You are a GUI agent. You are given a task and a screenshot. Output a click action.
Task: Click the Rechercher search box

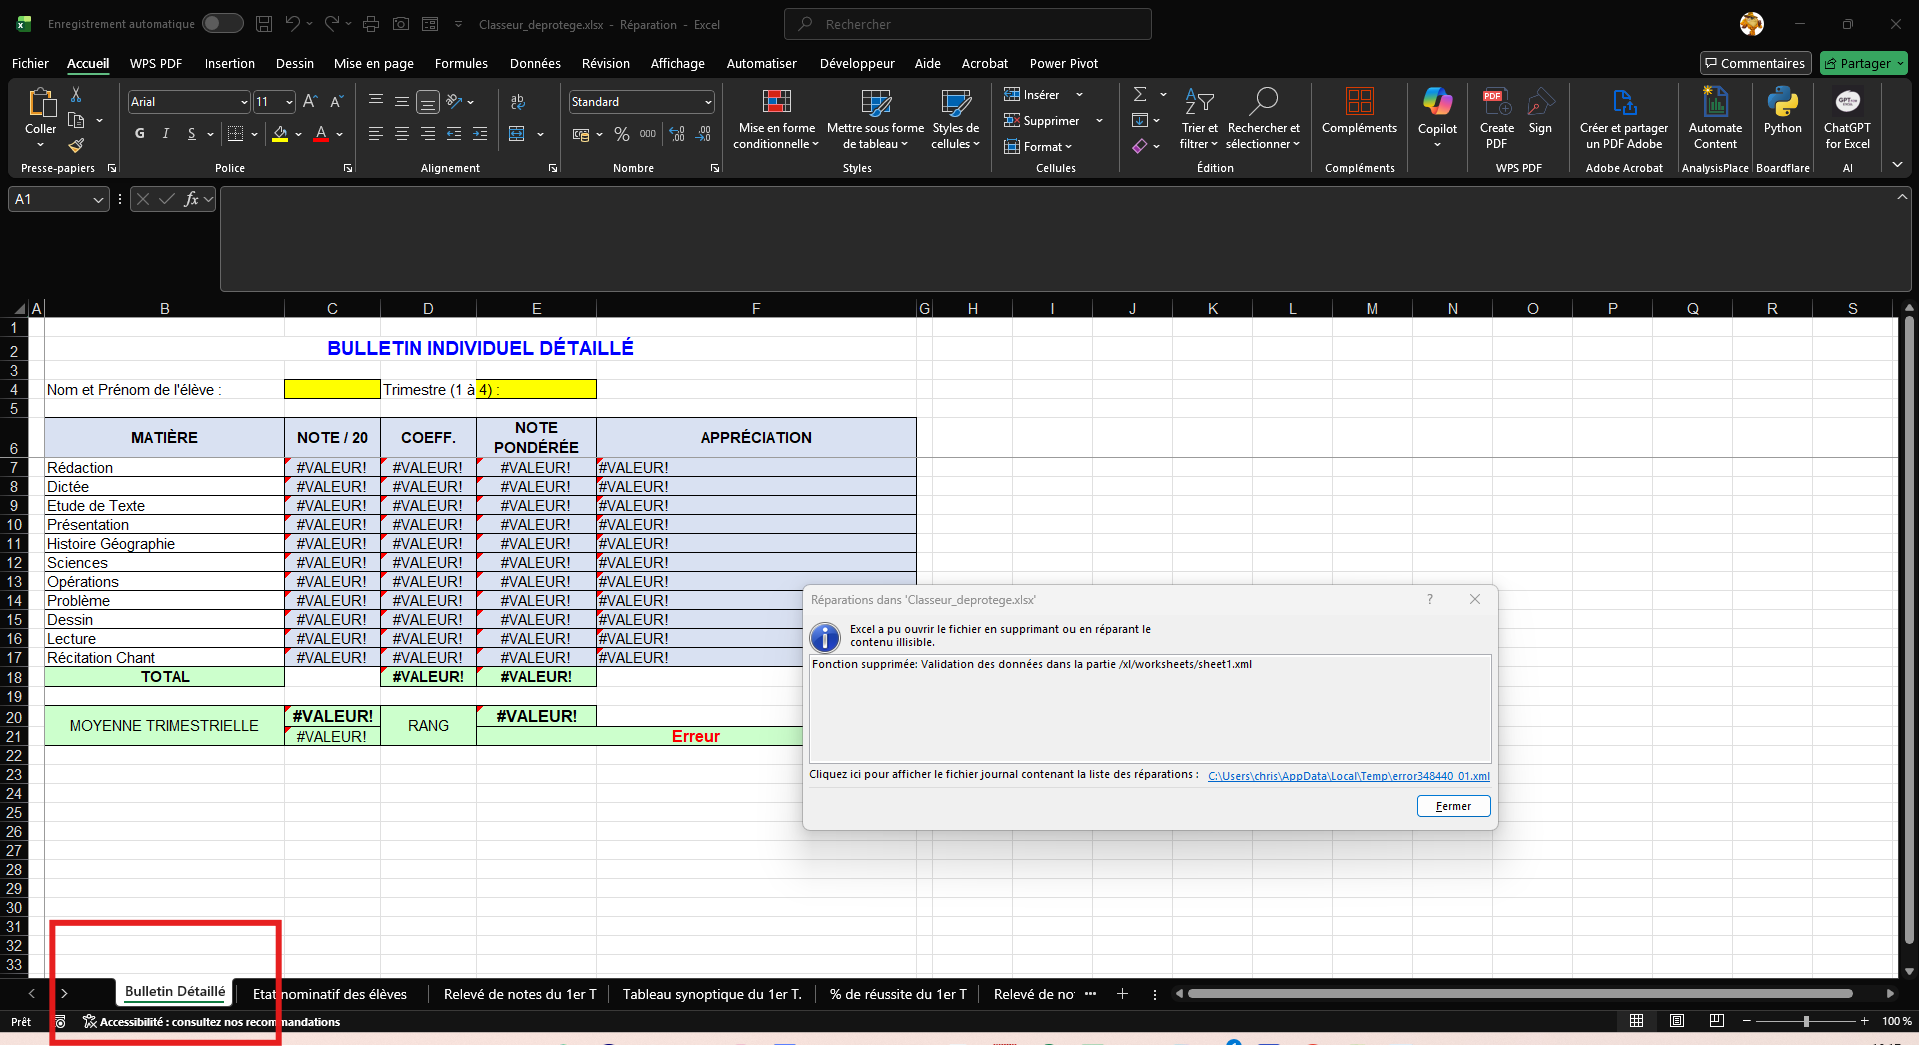[968, 24]
